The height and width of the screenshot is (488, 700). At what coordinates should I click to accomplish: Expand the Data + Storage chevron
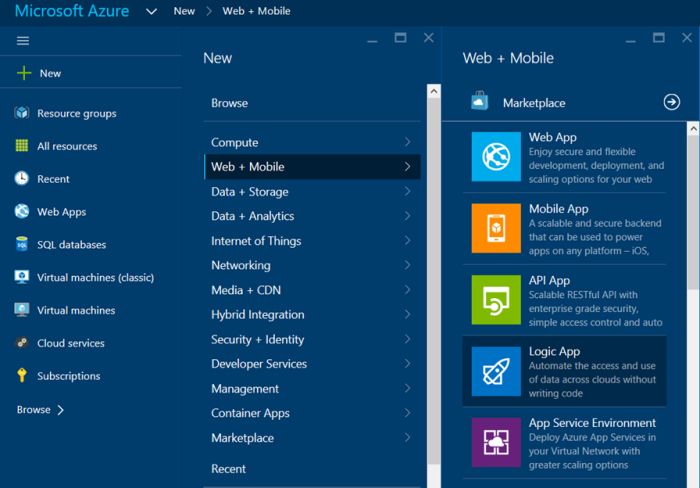(x=407, y=191)
